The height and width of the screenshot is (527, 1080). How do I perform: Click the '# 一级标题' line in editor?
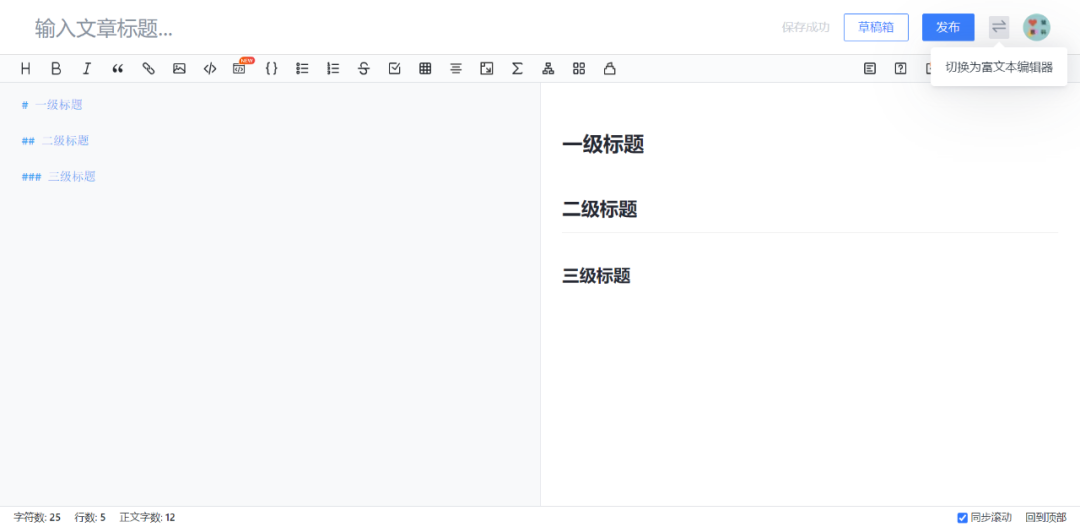pyautogui.click(x=52, y=105)
